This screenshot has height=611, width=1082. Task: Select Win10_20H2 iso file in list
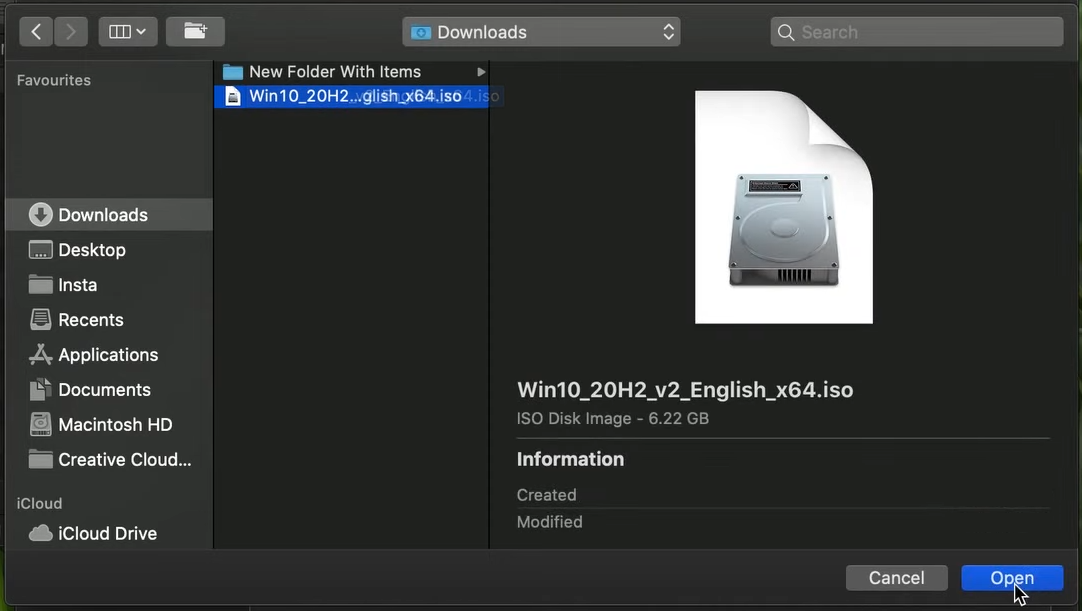click(351, 96)
